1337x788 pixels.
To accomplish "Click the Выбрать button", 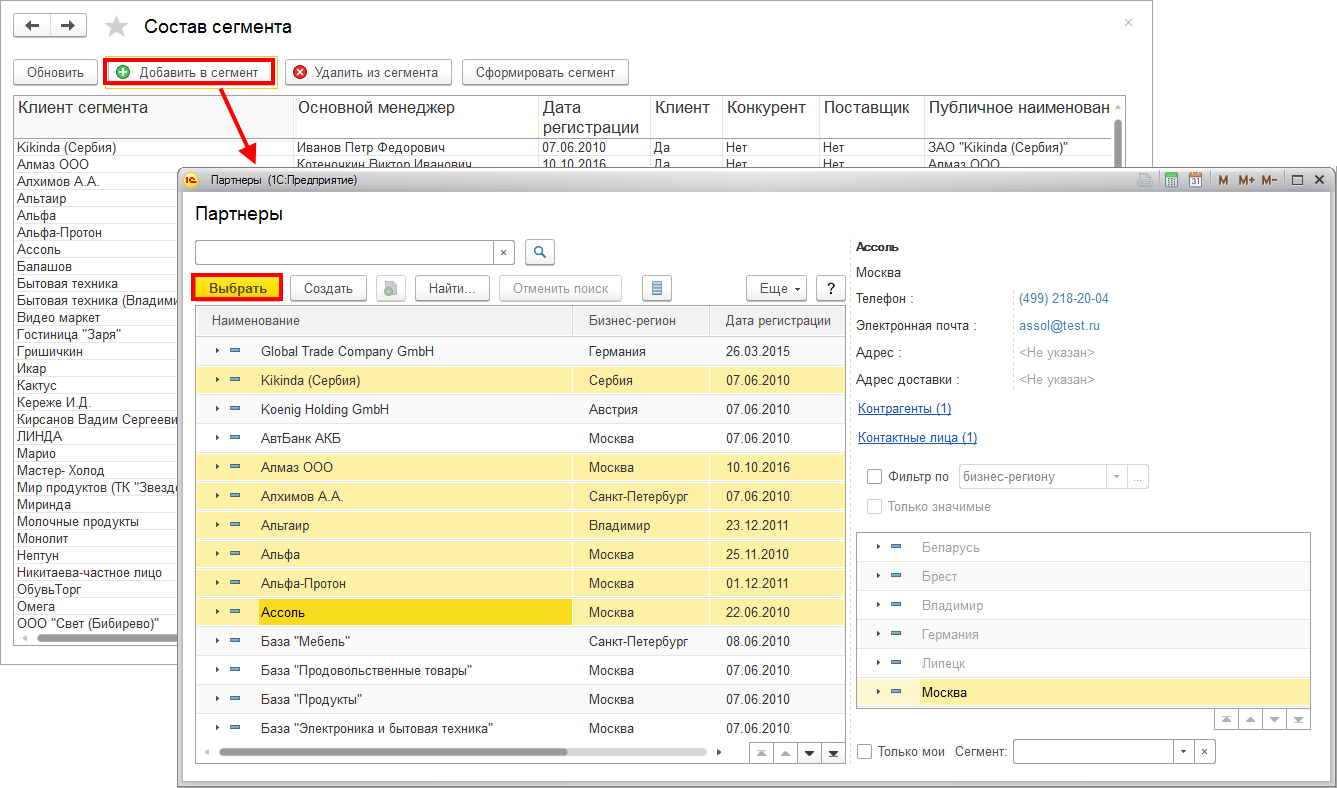I will coord(238,288).
